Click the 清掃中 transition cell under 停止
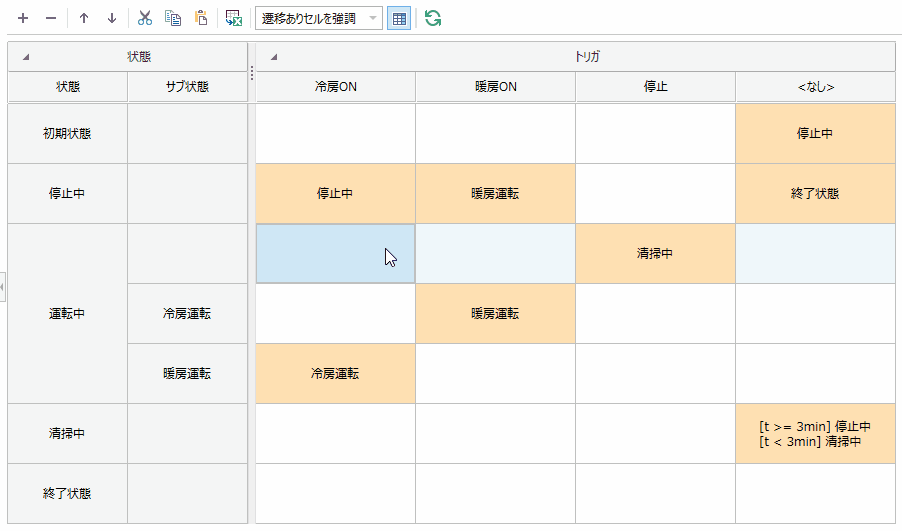This screenshot has height=531, width=902. (x=655, y=253)
